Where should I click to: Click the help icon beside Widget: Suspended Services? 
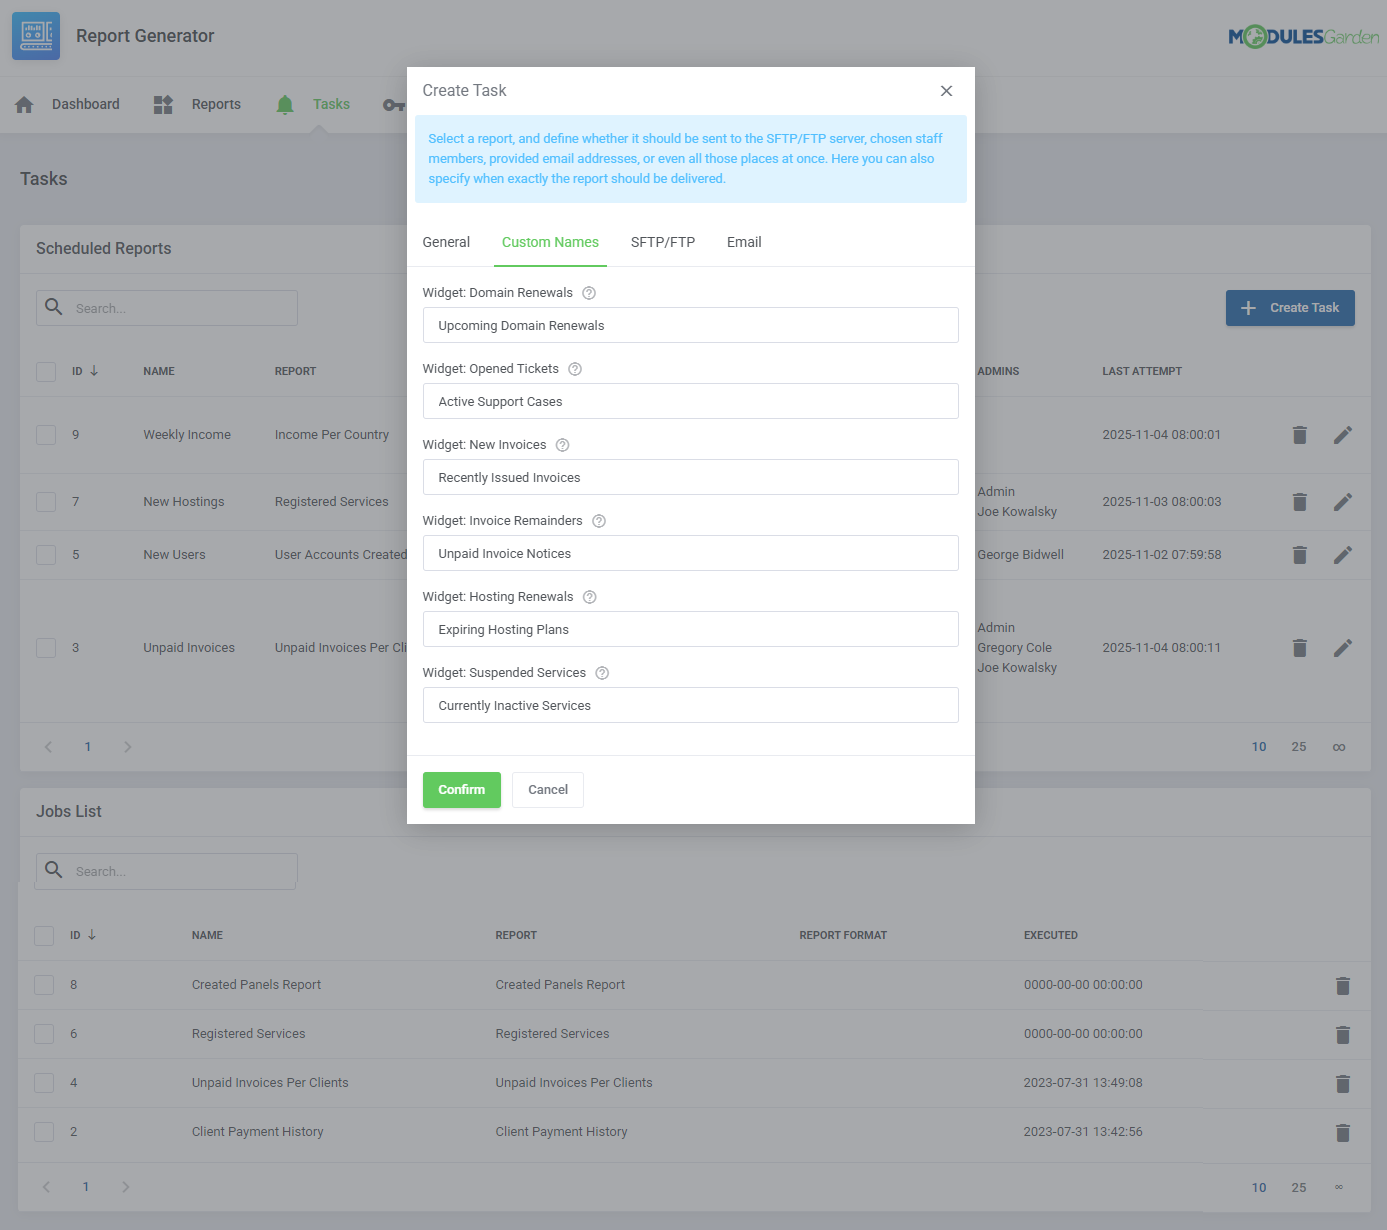click(x=602, y=673)
